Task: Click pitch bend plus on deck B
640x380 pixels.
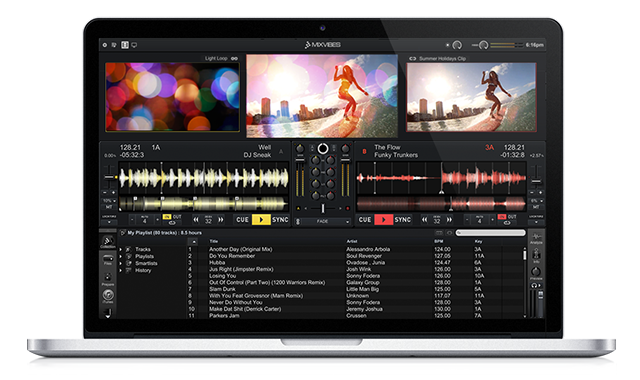Action: pos(540,192)
